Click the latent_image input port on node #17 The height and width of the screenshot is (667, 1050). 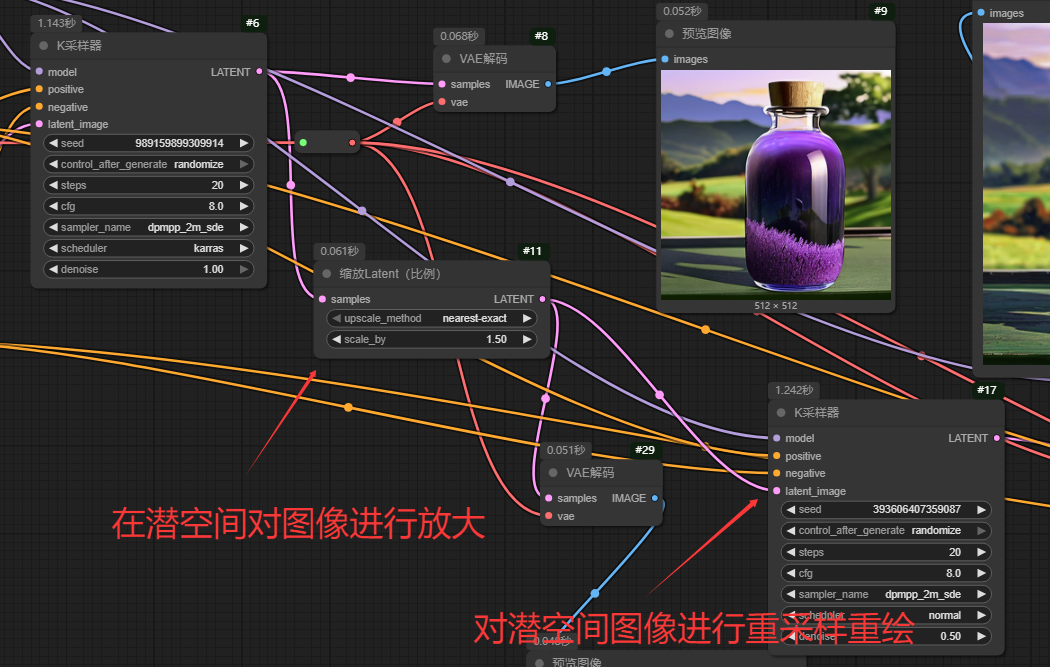(776, 491)
